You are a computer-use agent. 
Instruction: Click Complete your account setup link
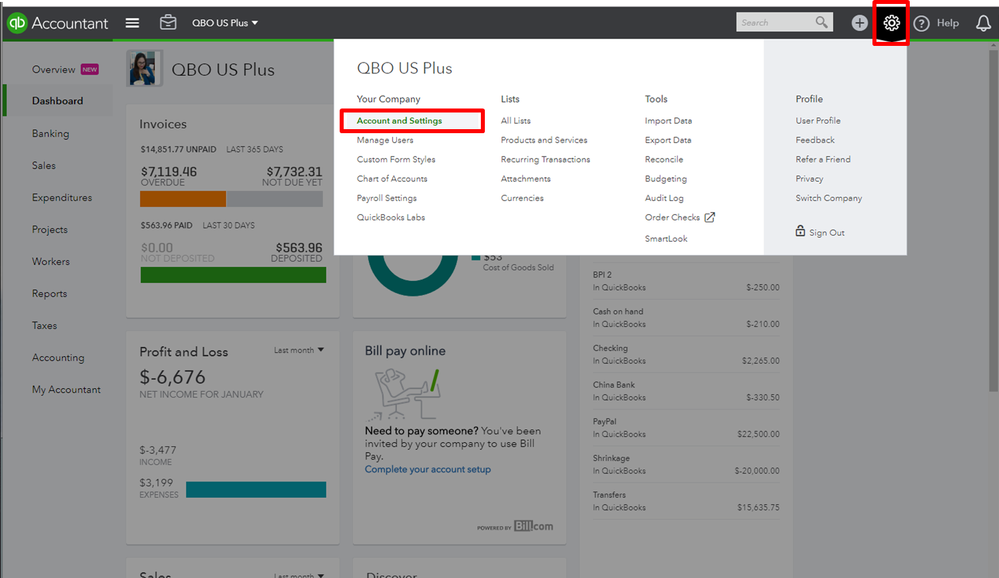428,470
